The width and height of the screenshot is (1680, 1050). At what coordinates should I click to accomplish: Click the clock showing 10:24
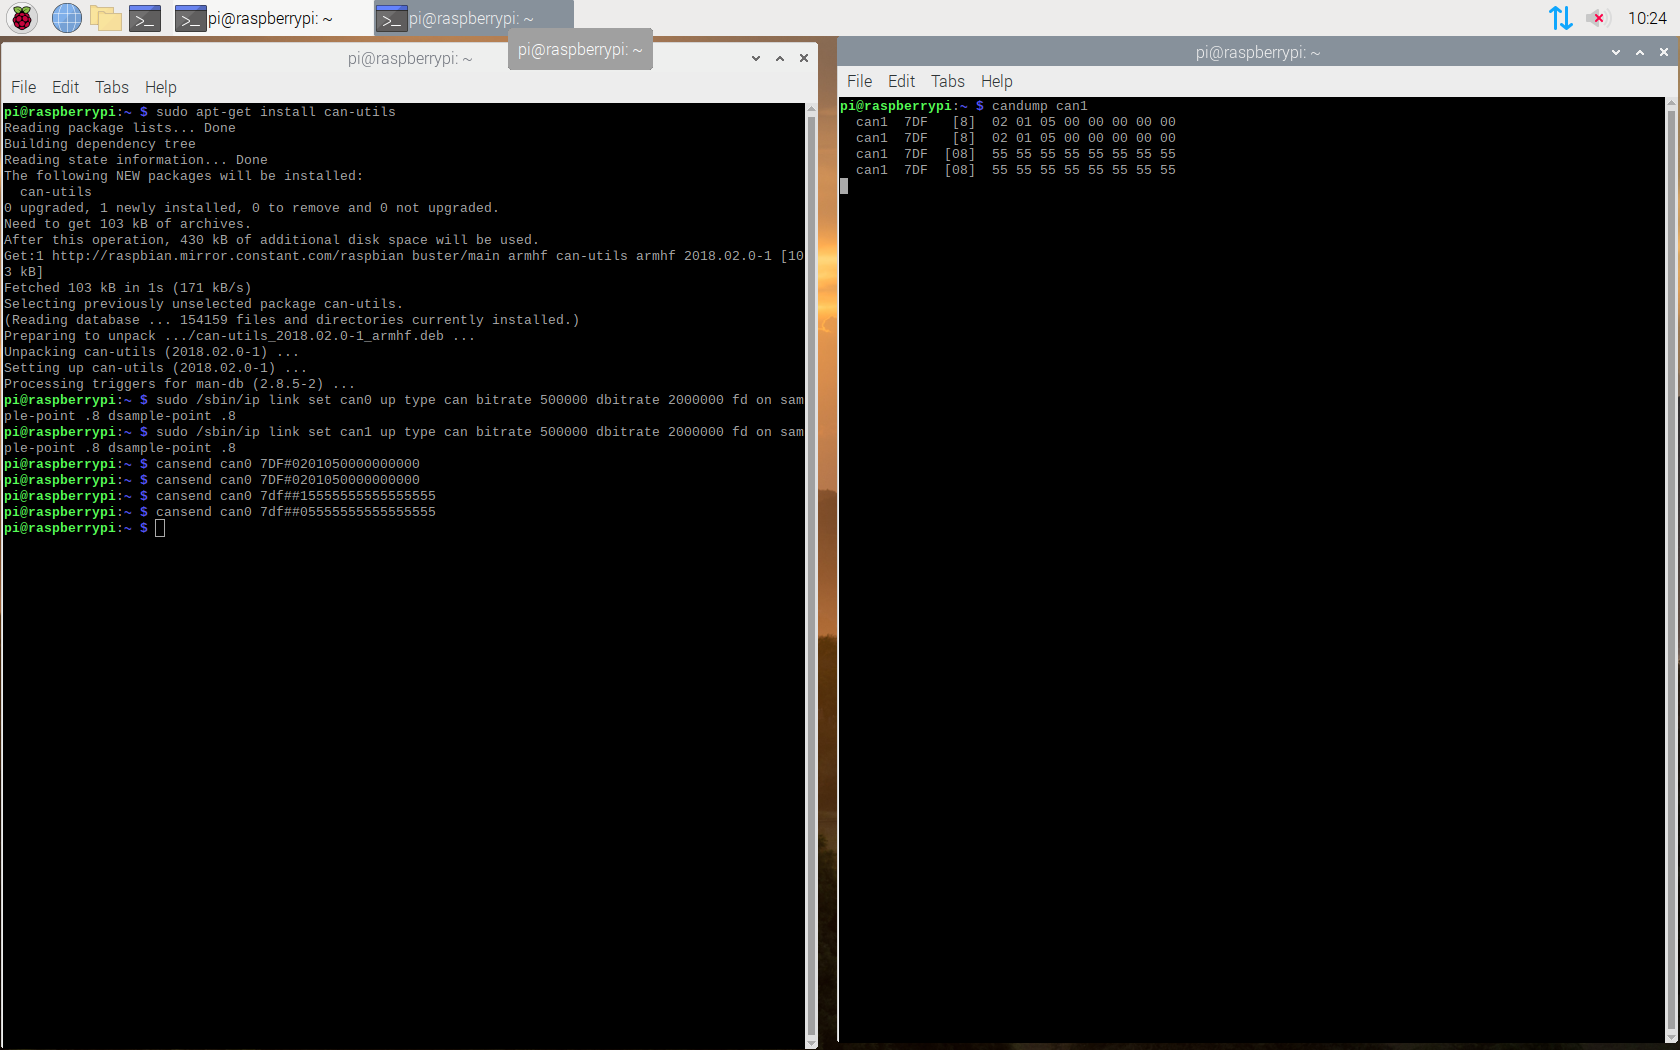coord(1646,18)
